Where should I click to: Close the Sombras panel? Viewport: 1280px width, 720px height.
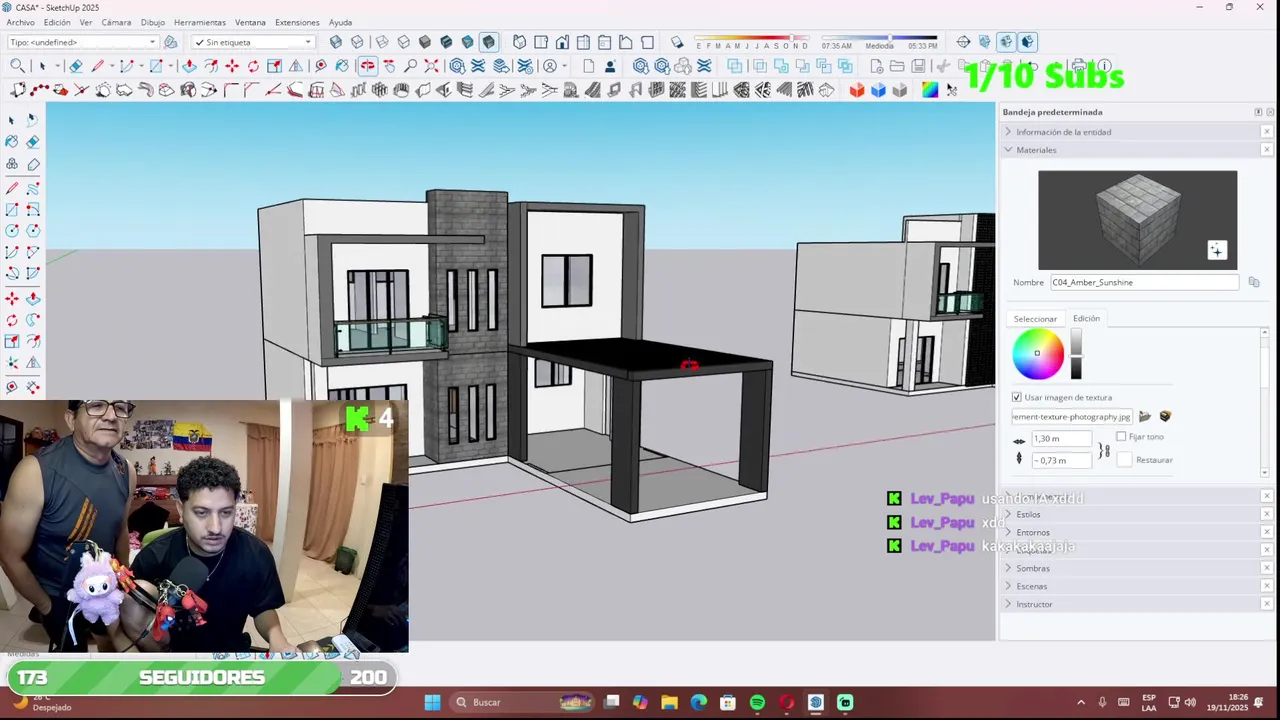1267,568
